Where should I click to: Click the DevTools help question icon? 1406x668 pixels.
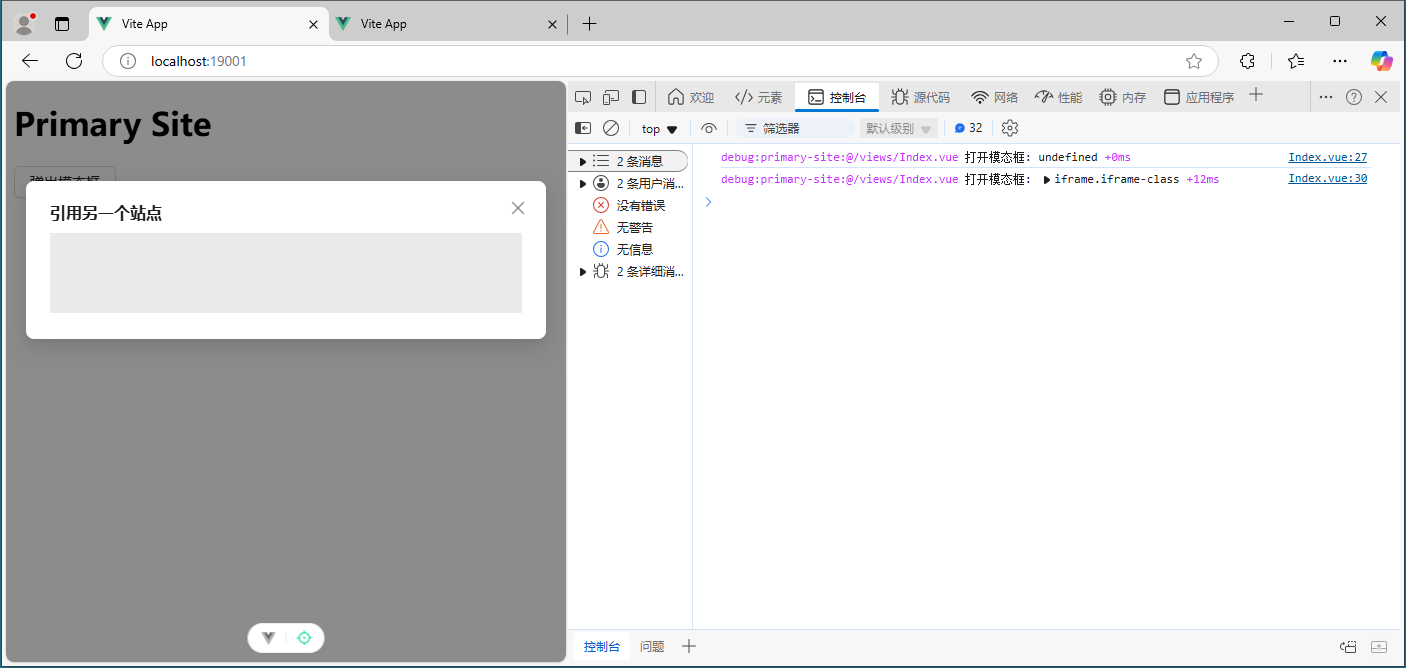click(1354, 97)
